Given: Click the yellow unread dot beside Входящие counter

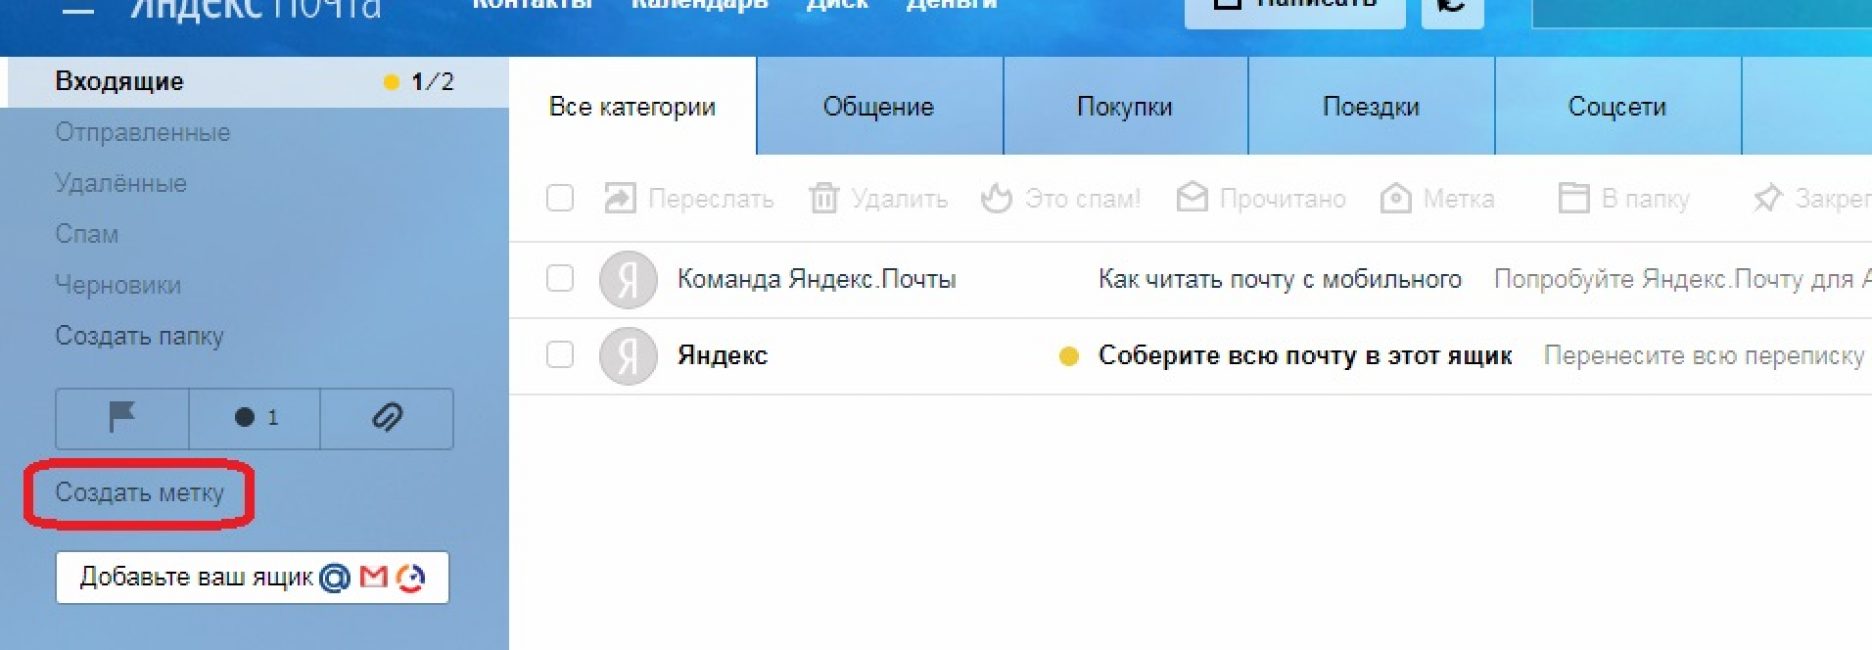Looking at the screenshot, I should [x=391, y=82].
